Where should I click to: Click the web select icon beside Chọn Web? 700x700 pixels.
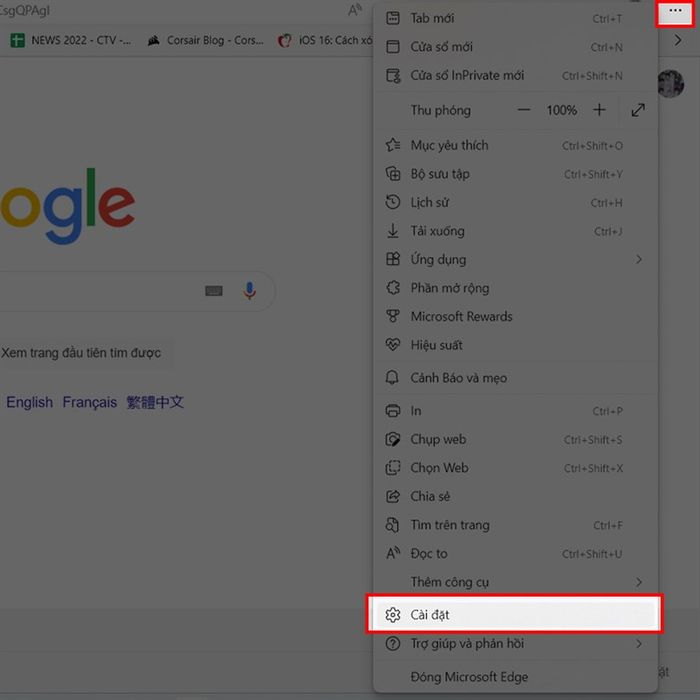(393, 468)
